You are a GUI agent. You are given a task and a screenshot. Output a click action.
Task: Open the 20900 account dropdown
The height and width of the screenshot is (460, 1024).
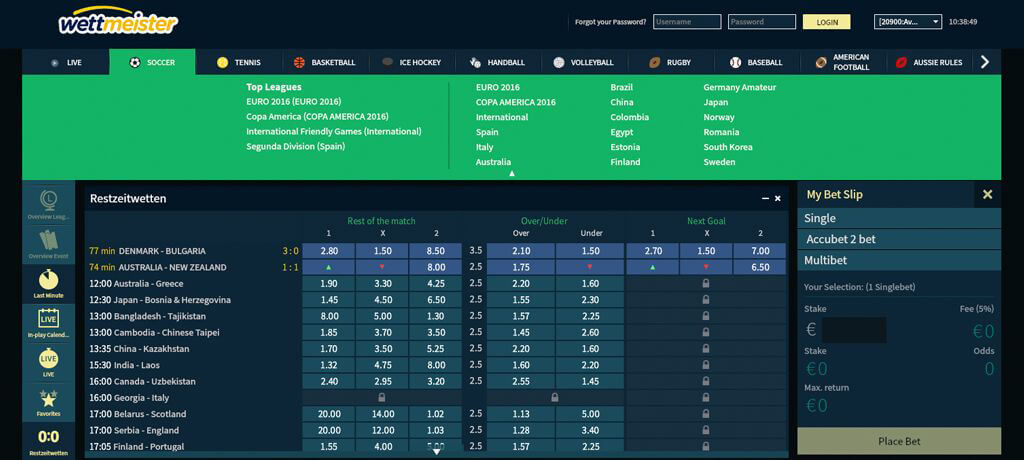908,22
